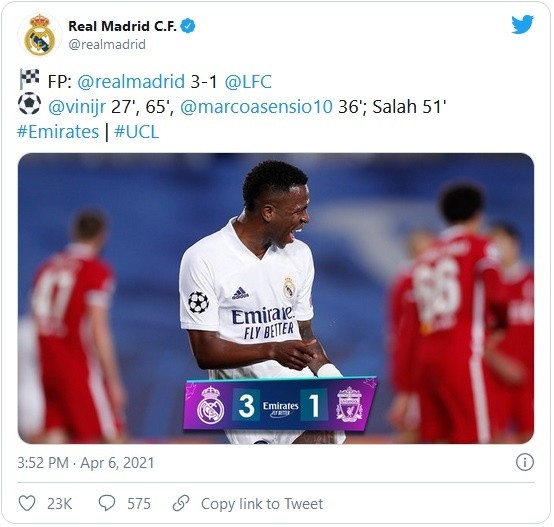This screenshot has width=554, height=527.
Task: Open replies via speech bubble icon
Action: [x=106, y=503]
